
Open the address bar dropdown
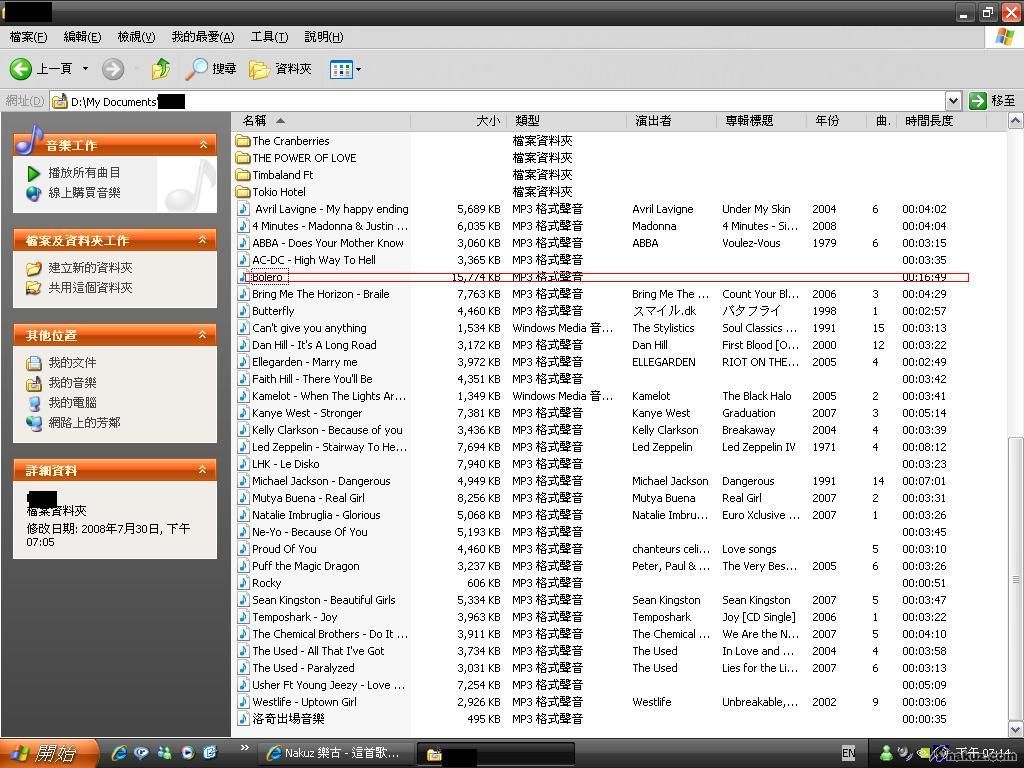point(953,101)
